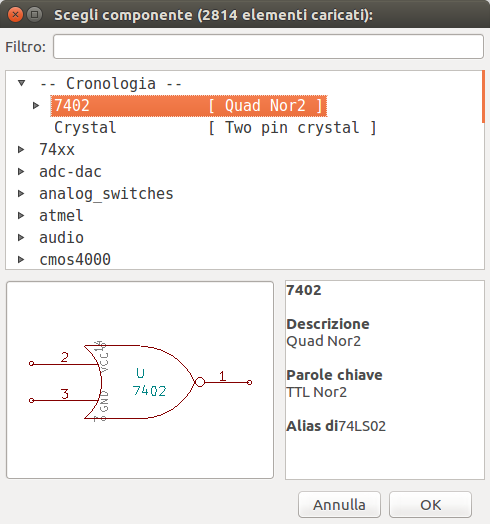
Task: Collapse the Cronologia history group
Action: tap(21, 83)
